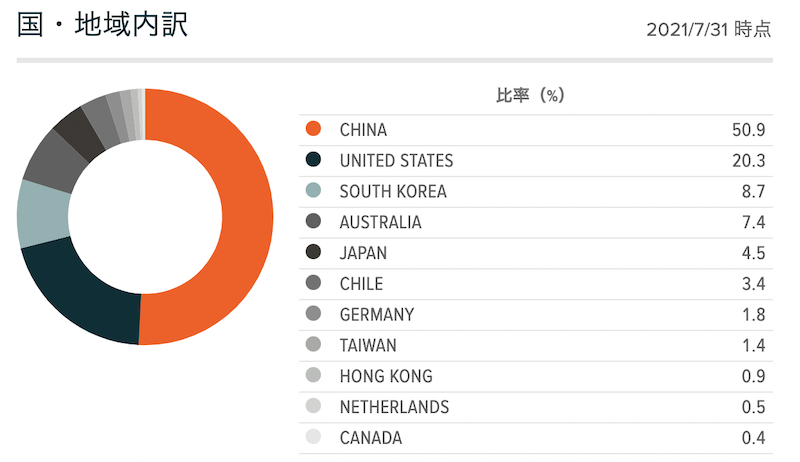Screen dimensions: 800x462
Task: Click the gray Australia legend dot
Action: [313, 221]
